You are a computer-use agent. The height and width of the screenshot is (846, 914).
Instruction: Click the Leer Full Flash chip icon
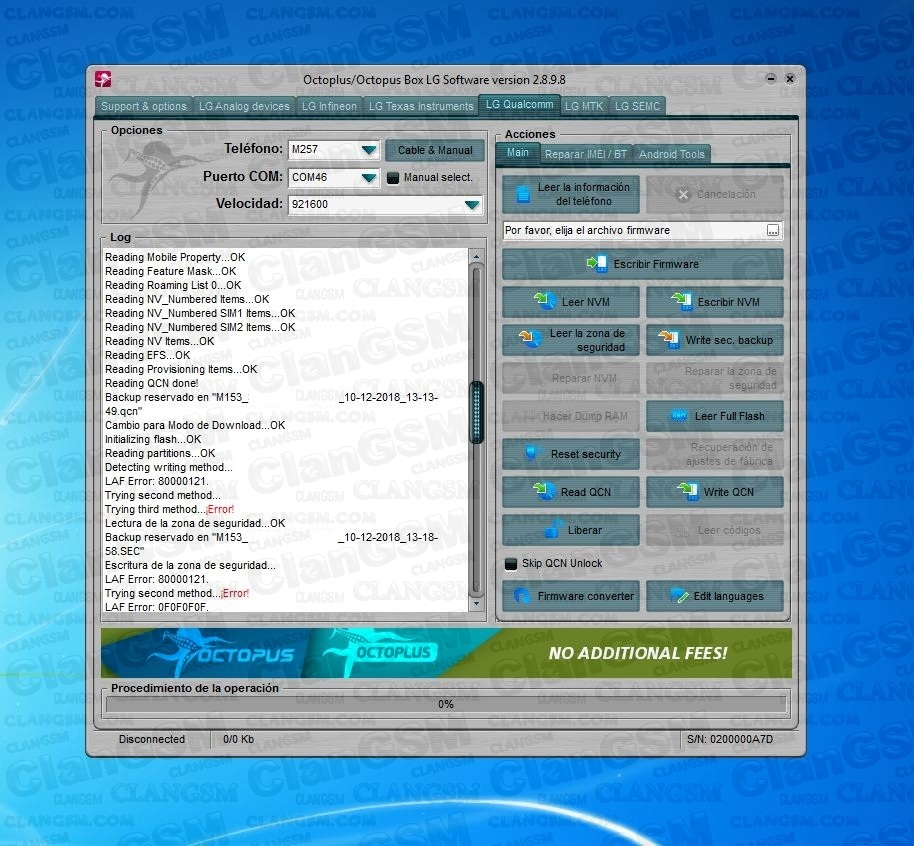679,416
